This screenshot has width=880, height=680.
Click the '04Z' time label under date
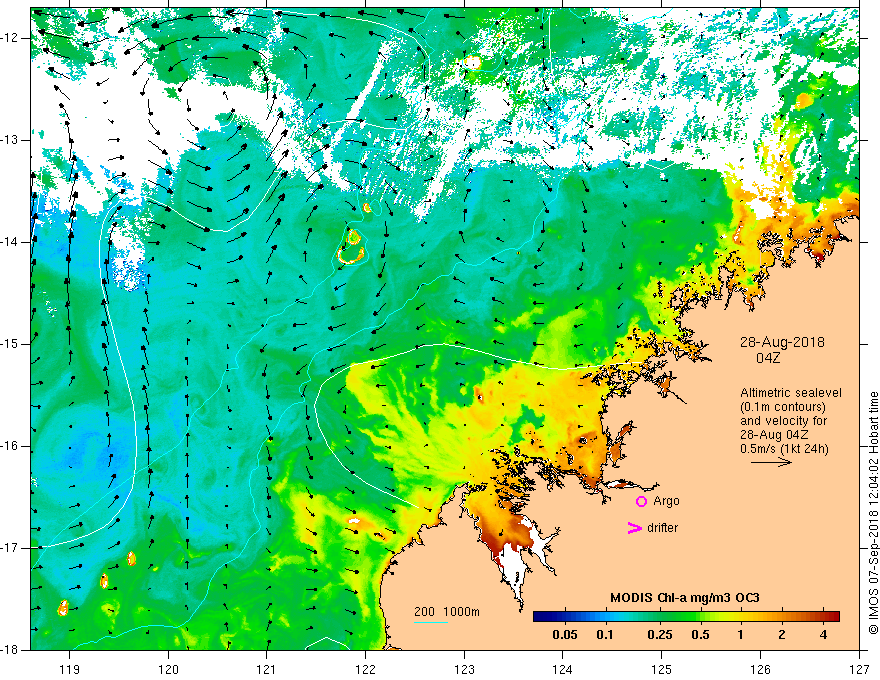point(768,358)
